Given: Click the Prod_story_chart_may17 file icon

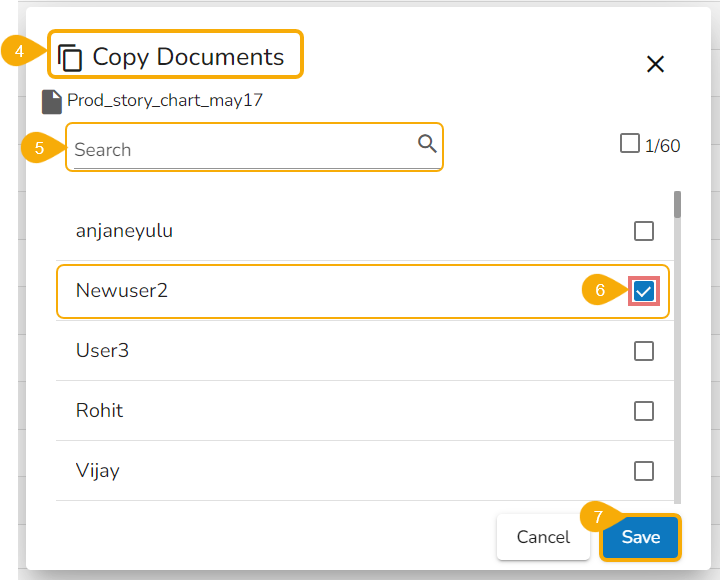Looking at the screenshot, I should point(52,101).
